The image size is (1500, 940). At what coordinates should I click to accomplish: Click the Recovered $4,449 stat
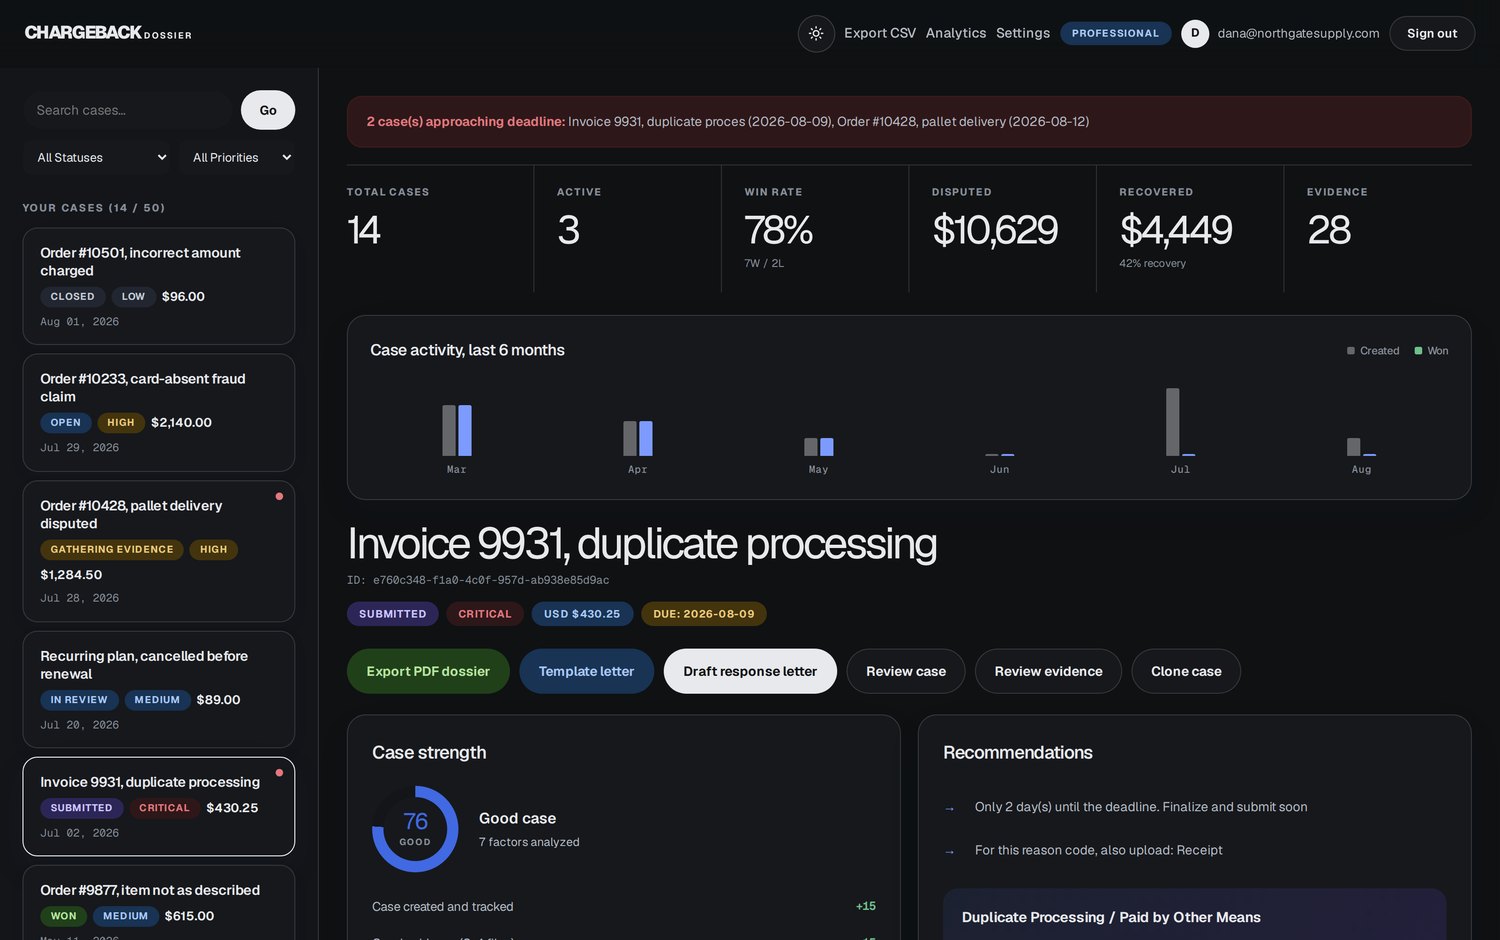[1190, 229]
